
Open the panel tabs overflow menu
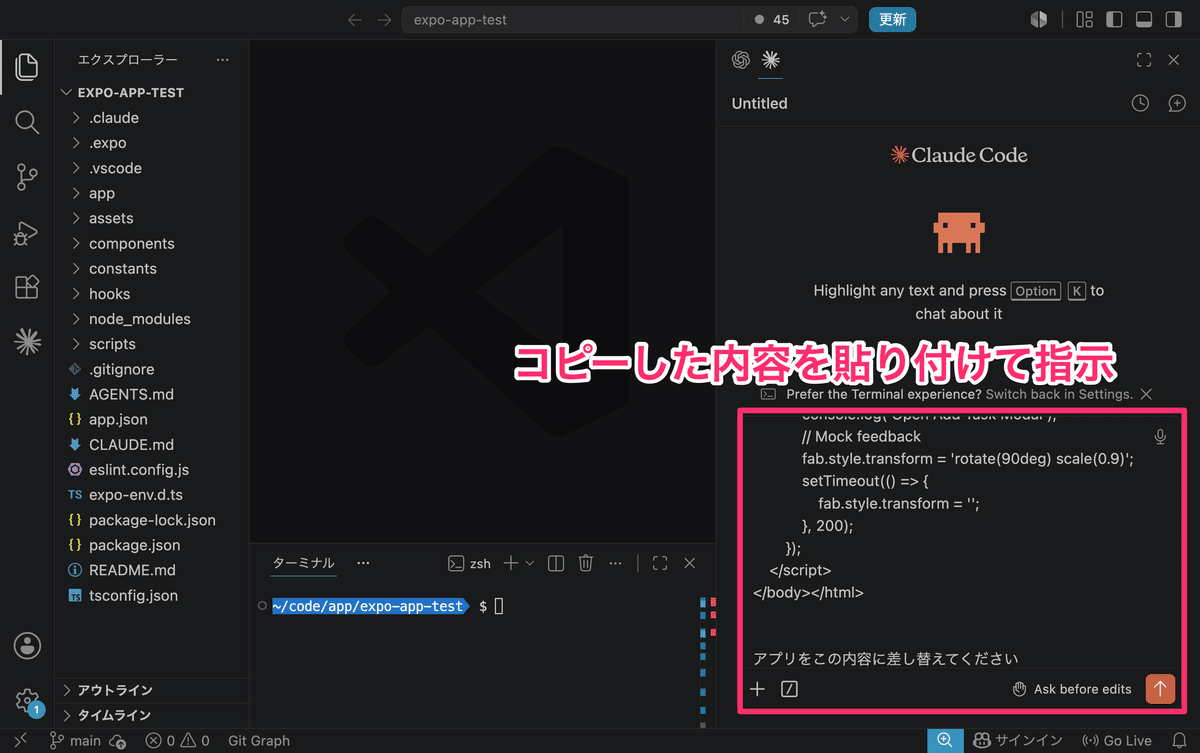click(x=363, y=563)
